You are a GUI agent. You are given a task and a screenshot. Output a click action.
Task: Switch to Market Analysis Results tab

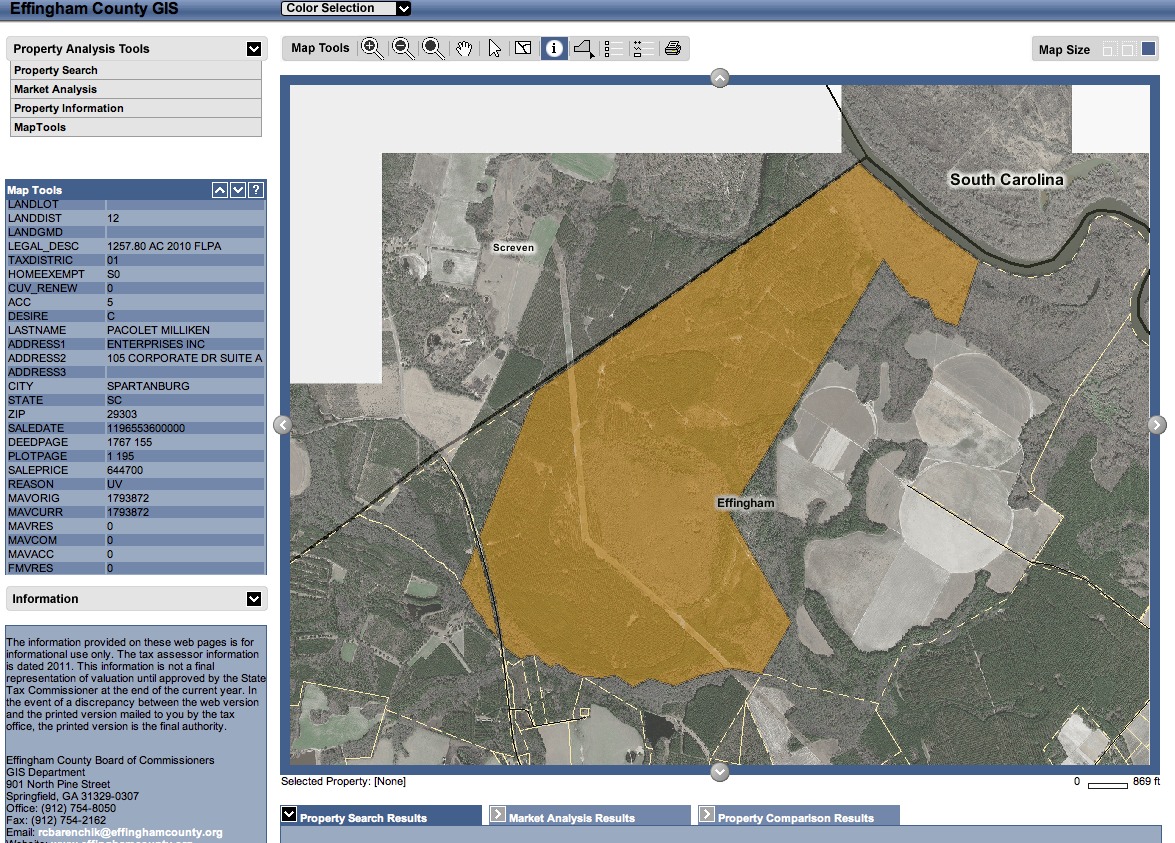(x=589, y=816)
